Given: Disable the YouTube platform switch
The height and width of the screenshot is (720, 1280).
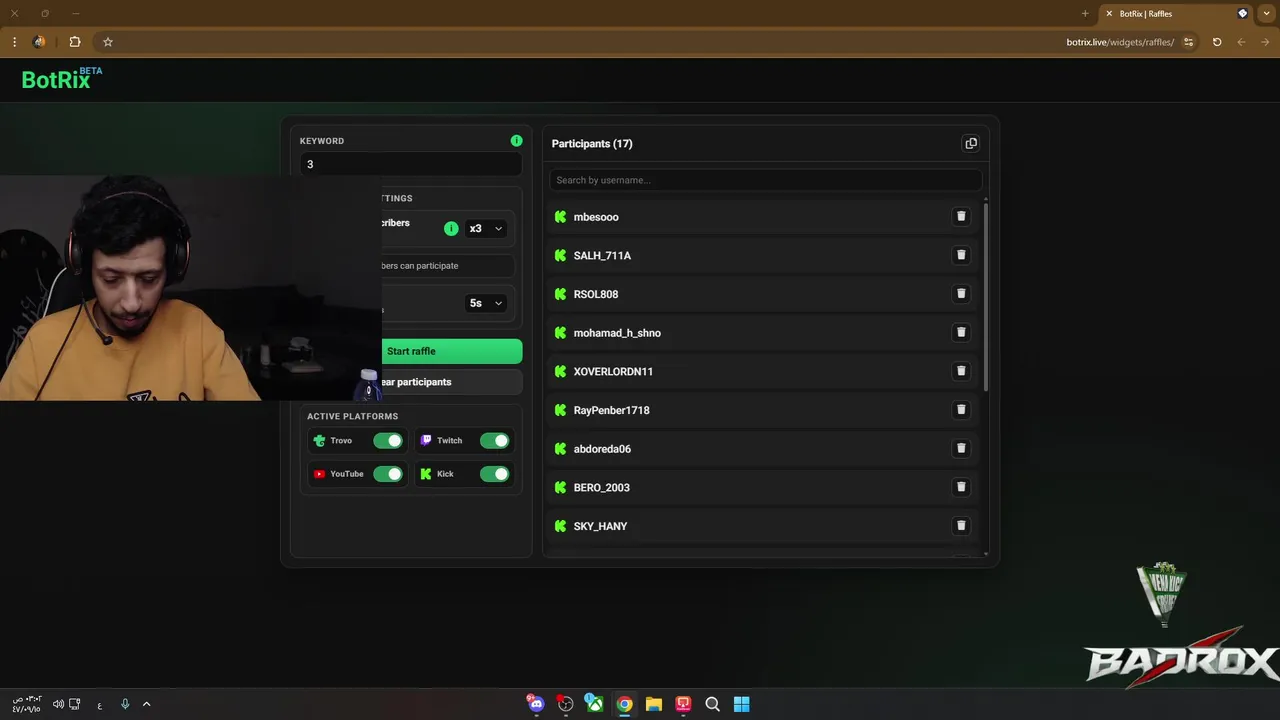Looking at the screenshot, I should point(388,474).
